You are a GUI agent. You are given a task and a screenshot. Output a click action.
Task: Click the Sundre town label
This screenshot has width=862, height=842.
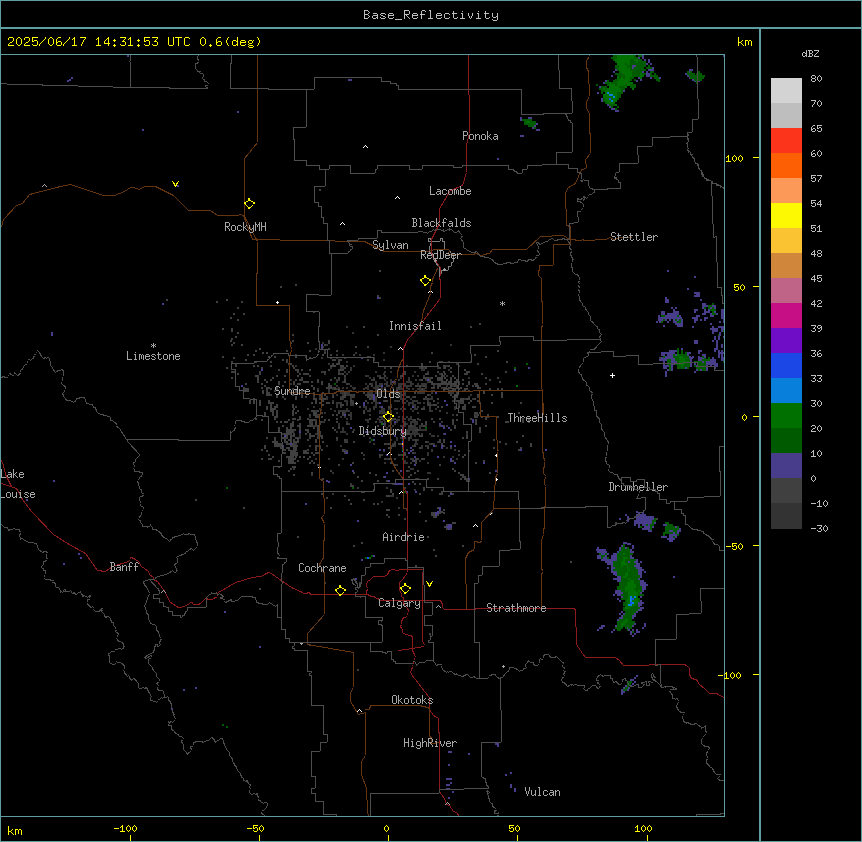pos(292,391)
